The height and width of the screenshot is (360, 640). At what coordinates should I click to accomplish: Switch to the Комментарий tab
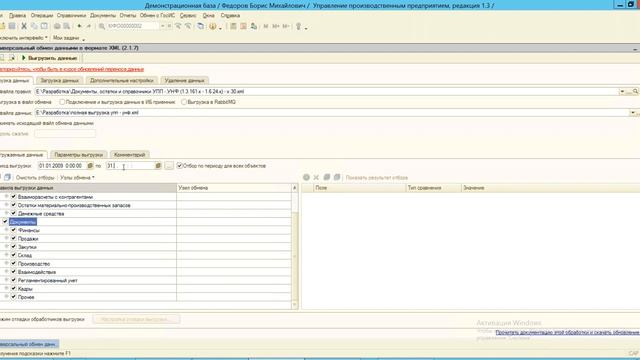(129, 155)
